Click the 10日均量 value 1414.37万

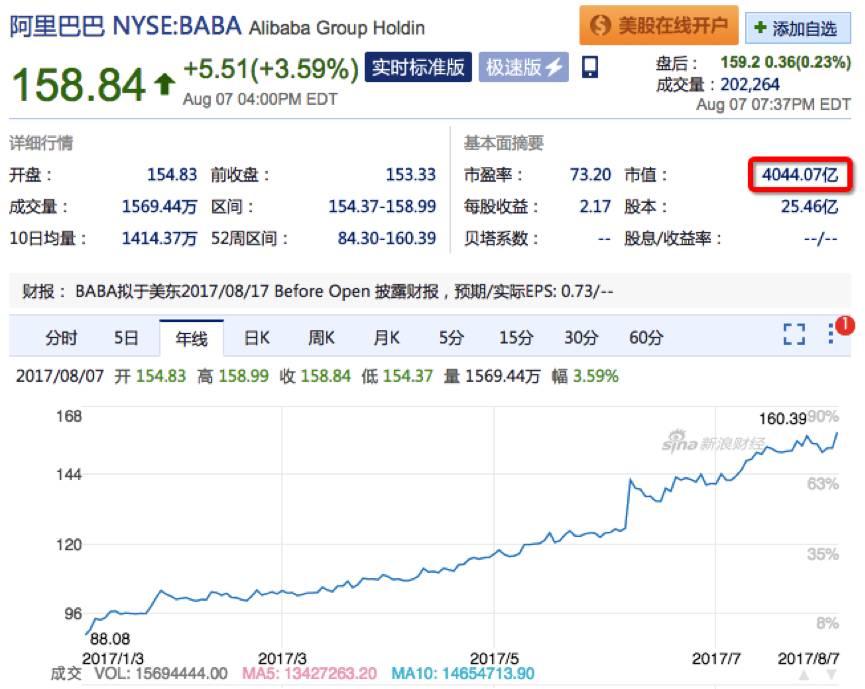click(x=159, y=238)
